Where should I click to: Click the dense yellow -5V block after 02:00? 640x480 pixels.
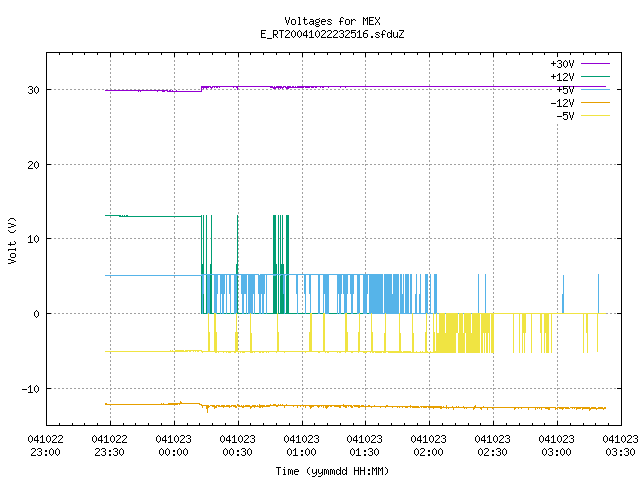click(463, 333)
